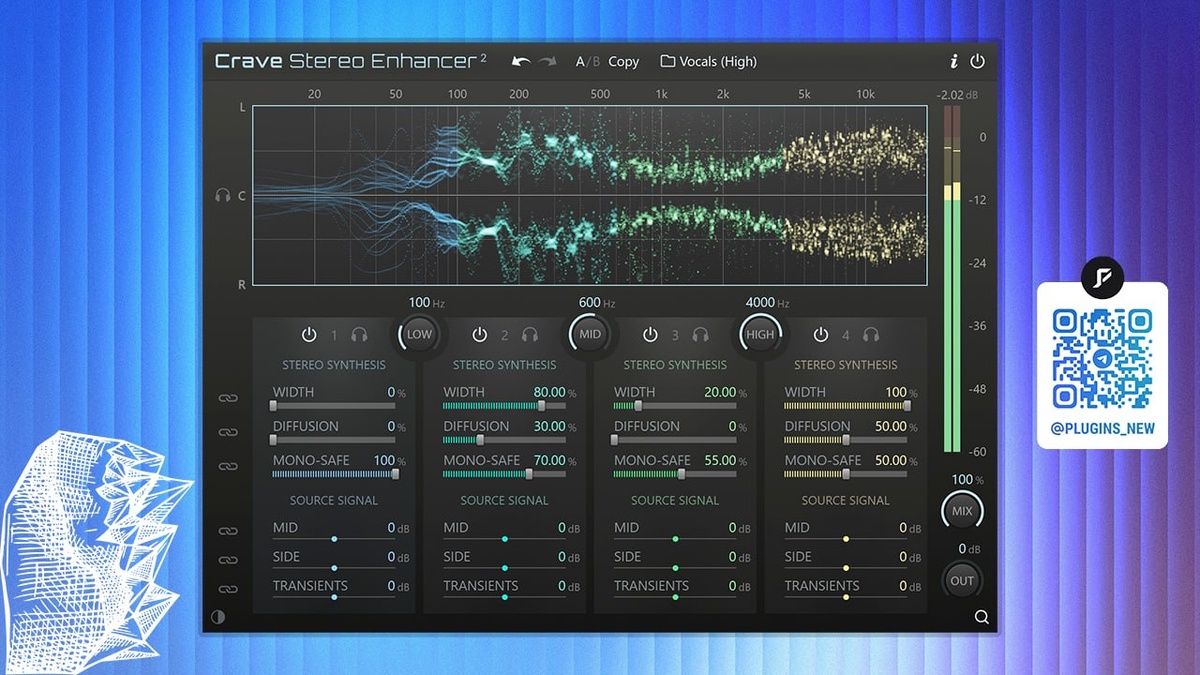The width and height of the screenshot is (1200, 675).
Task: Adjust band 2 DIFFUSION slider at 30.00
Action: tap(504, 440)
